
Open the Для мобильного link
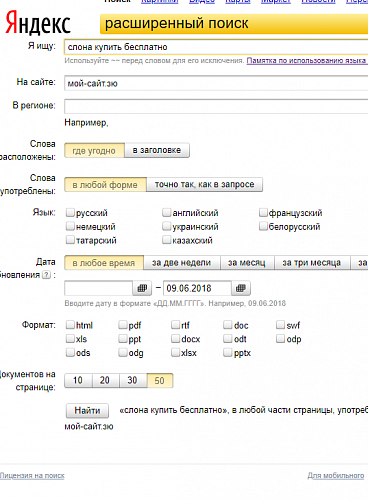(336, 476)
